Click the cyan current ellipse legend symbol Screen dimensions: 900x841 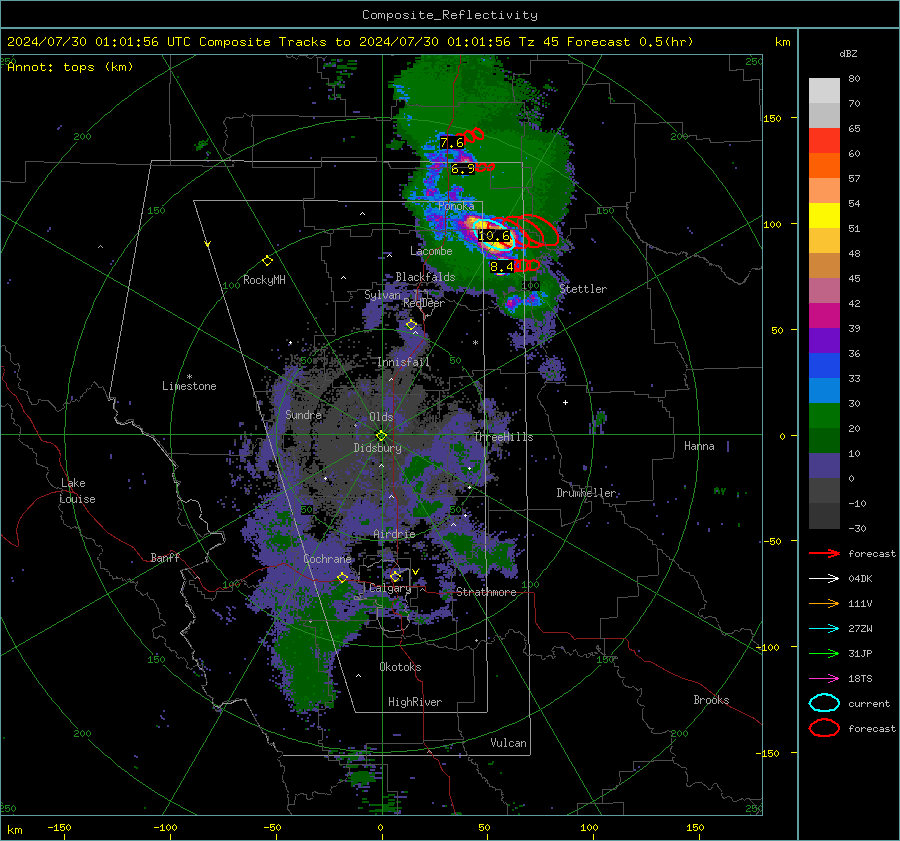click(x=824, y=703)
